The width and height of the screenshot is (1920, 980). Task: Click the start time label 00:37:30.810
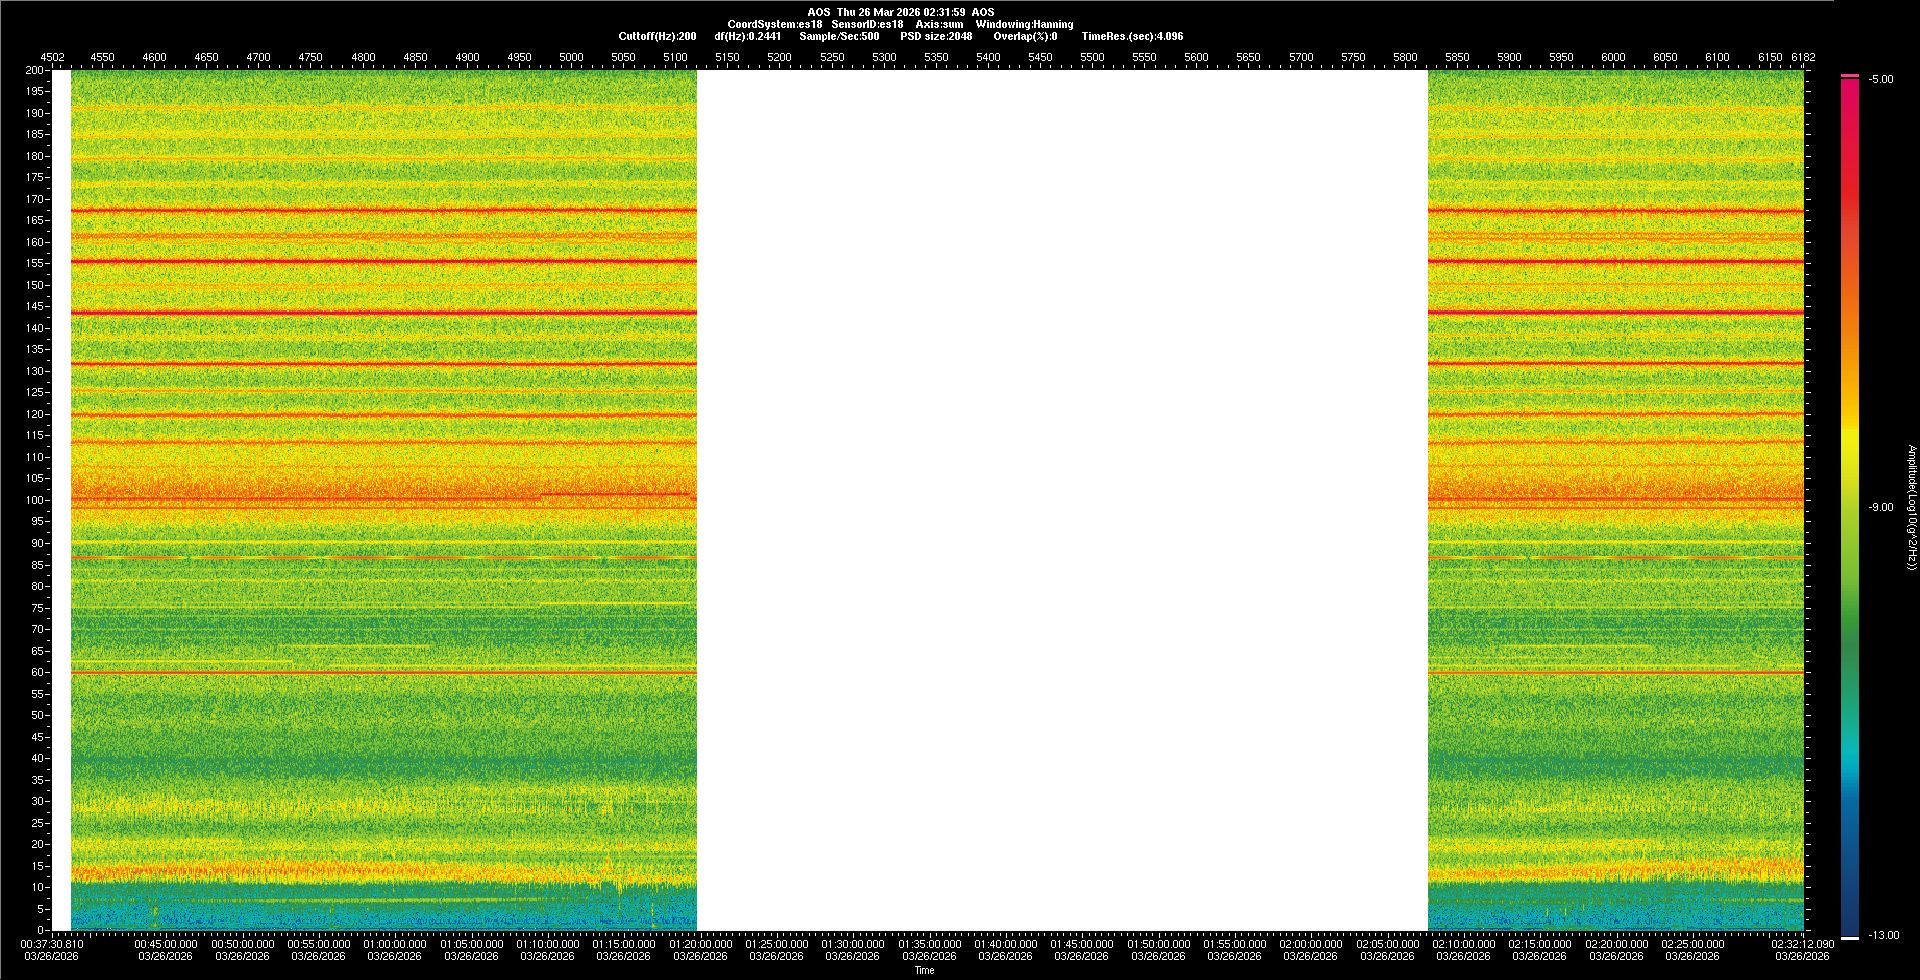52,944
